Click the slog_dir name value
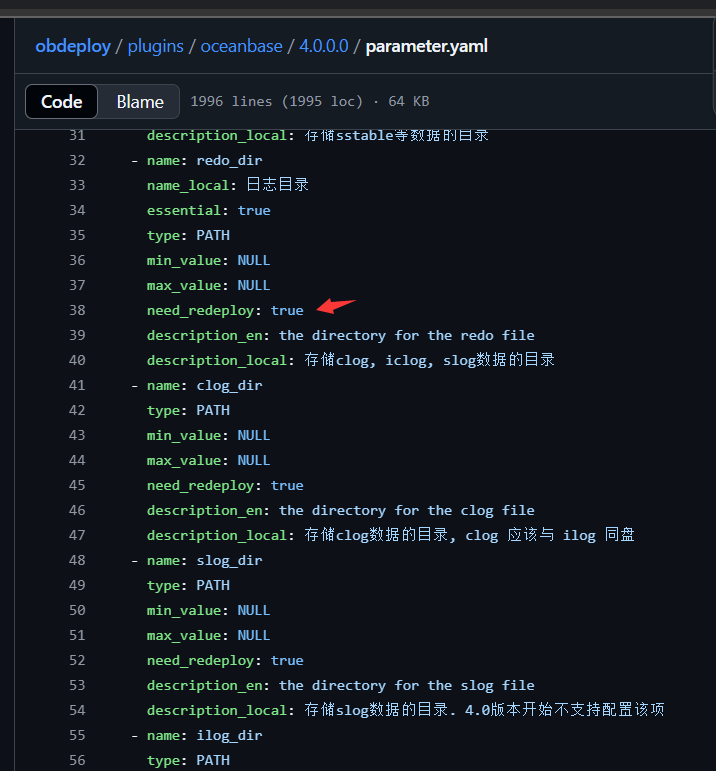Image resolution: width=716 pixels, height=771 pixels. (230, 561)
